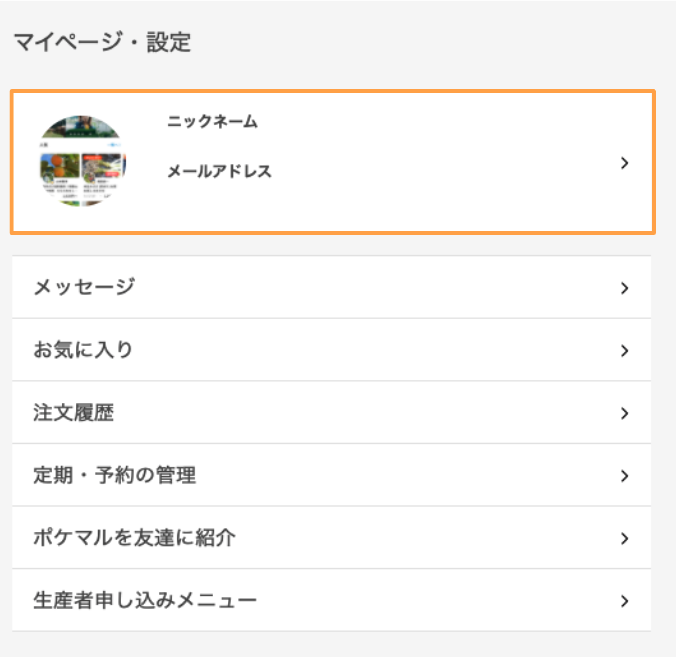Click blank area of お気に入り row

[x=375, y=350]
